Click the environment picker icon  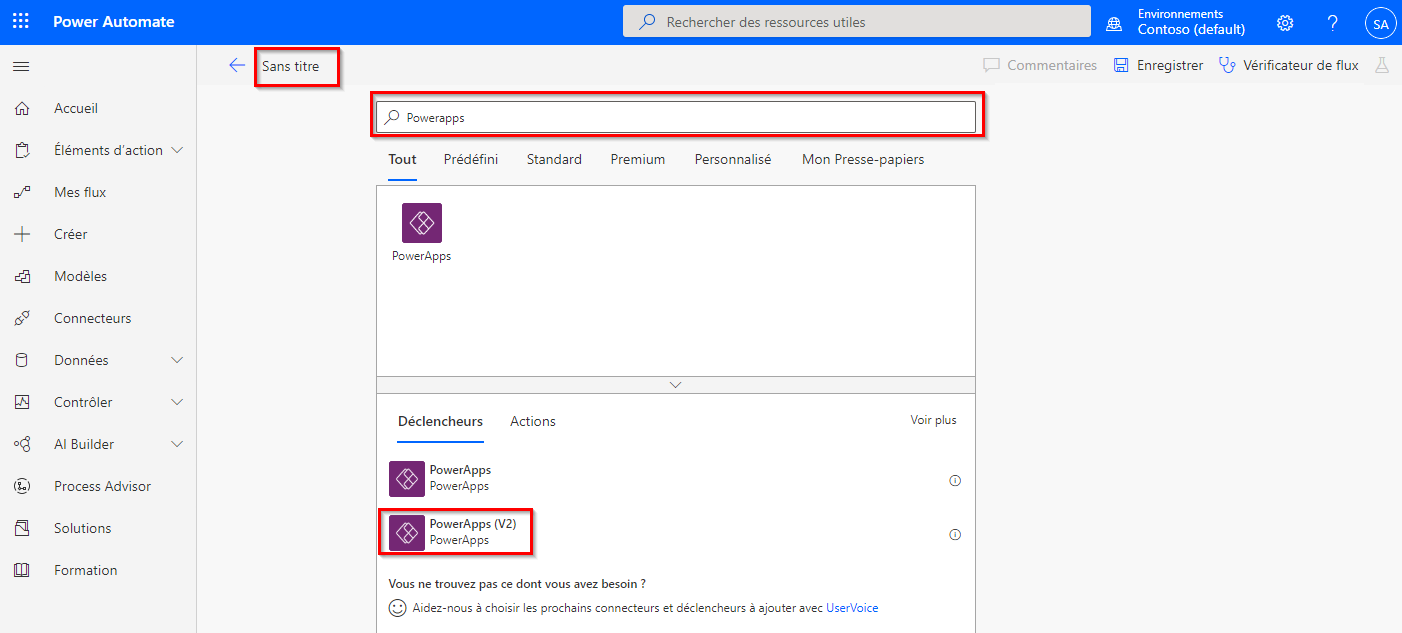click(x=1114, y=23)
